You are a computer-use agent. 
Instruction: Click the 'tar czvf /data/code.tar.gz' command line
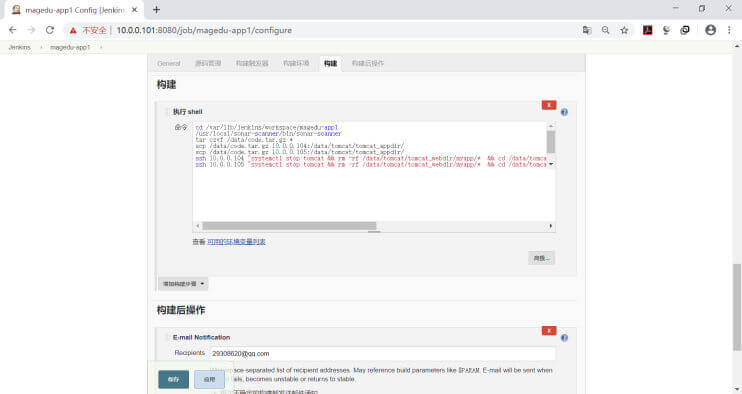tap(244, 140)
